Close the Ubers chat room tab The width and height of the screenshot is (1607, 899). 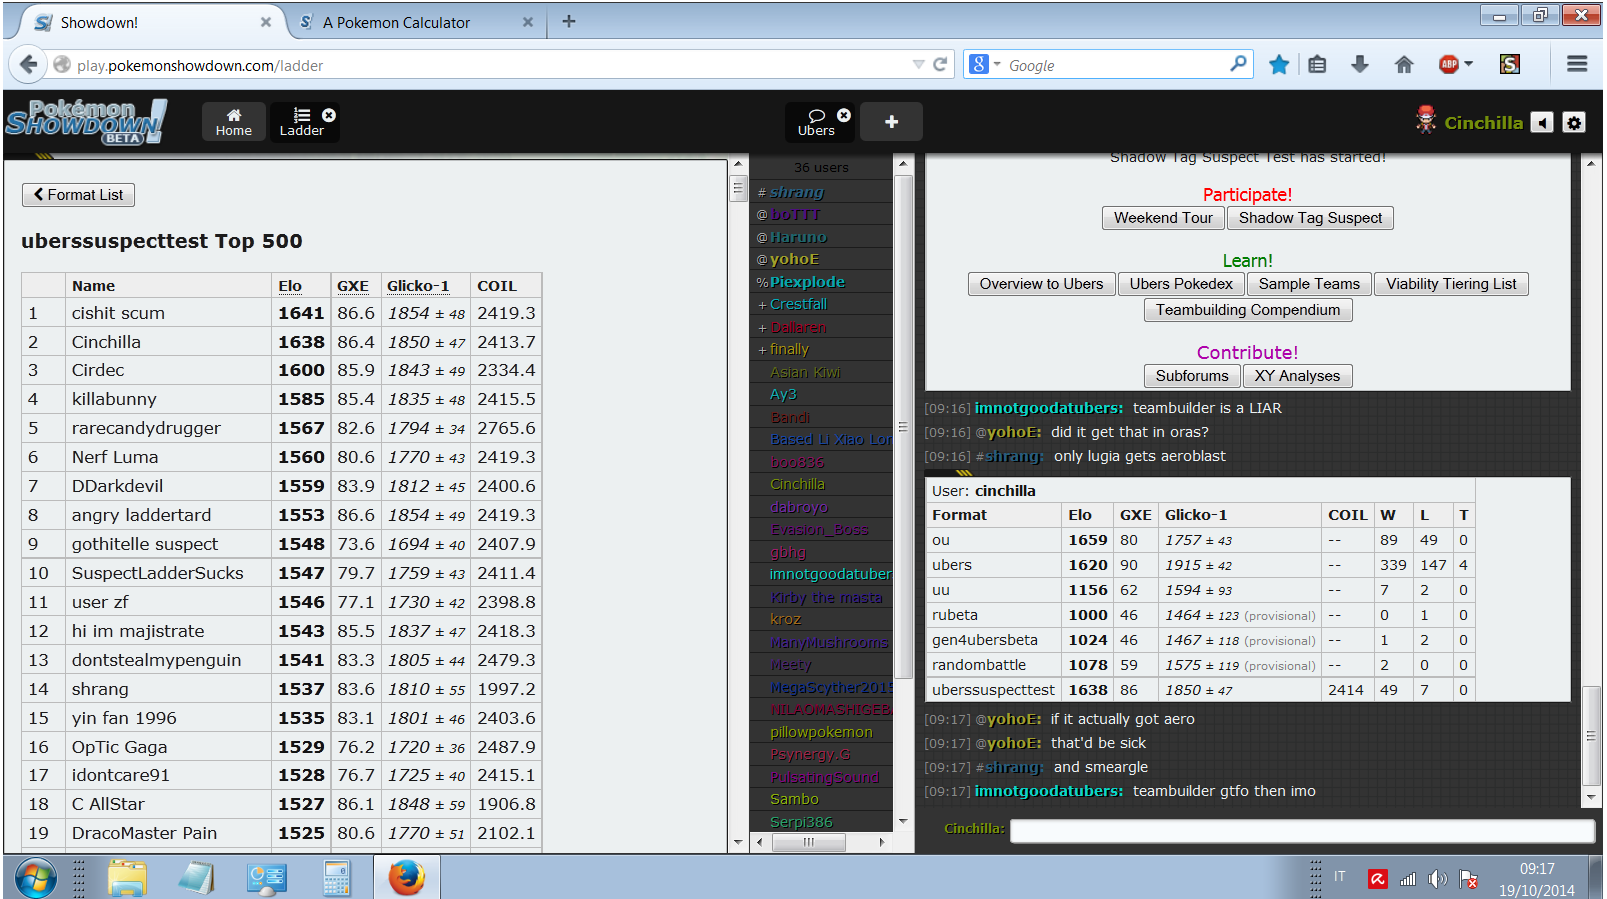pos(844,115)
